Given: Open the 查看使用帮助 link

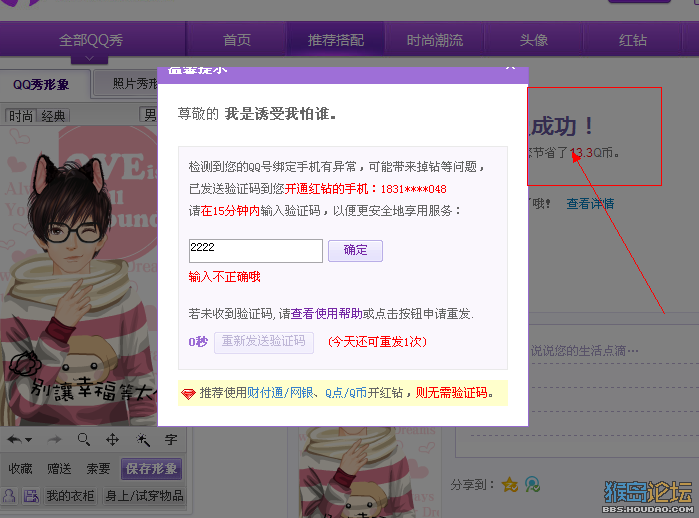Looking at the screenshot, I should (326, 314).
